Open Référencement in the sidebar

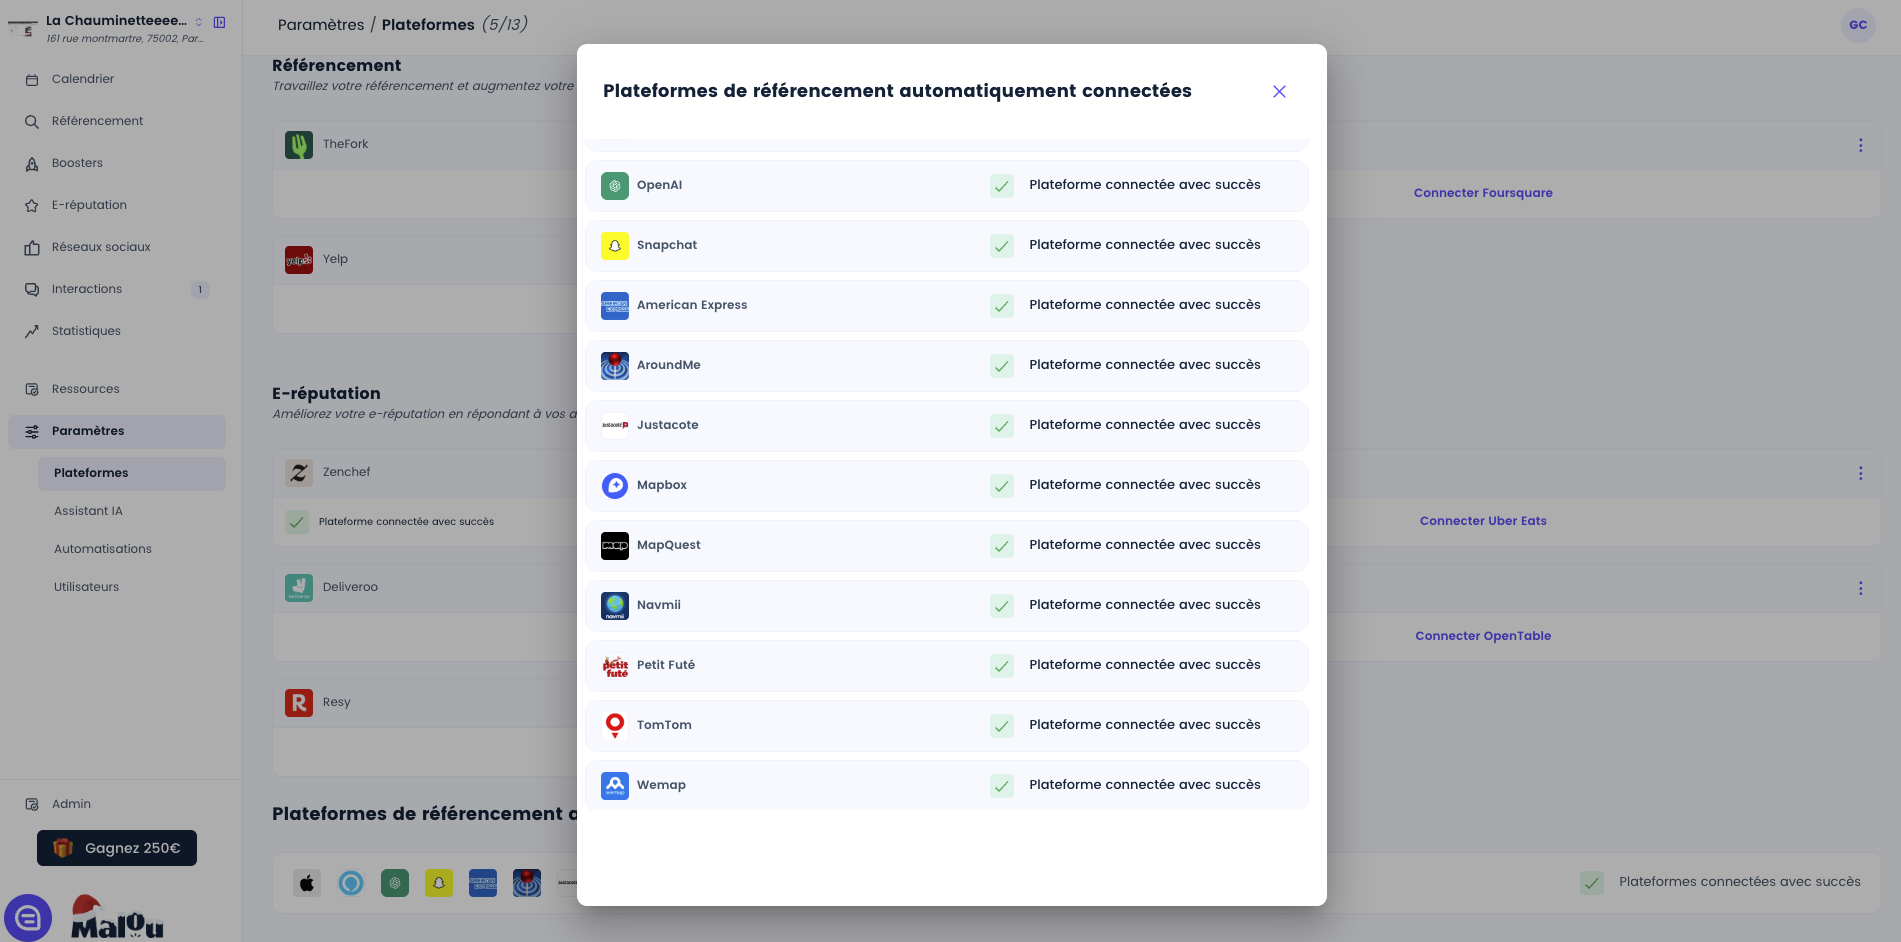click(117, 121)
